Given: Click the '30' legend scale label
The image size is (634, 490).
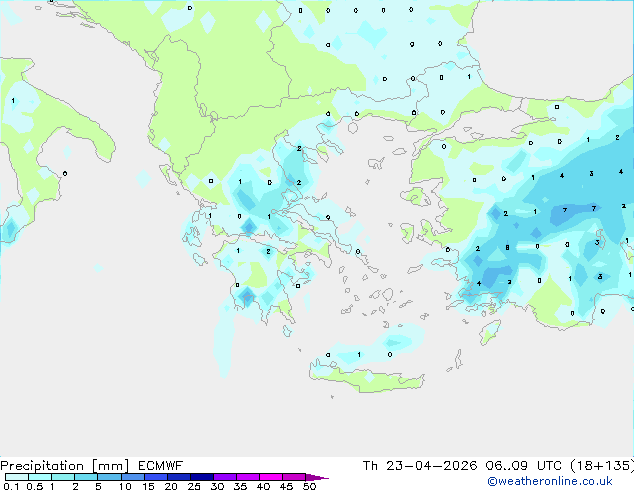Looking at the screenshot, I should pos(217,486).
